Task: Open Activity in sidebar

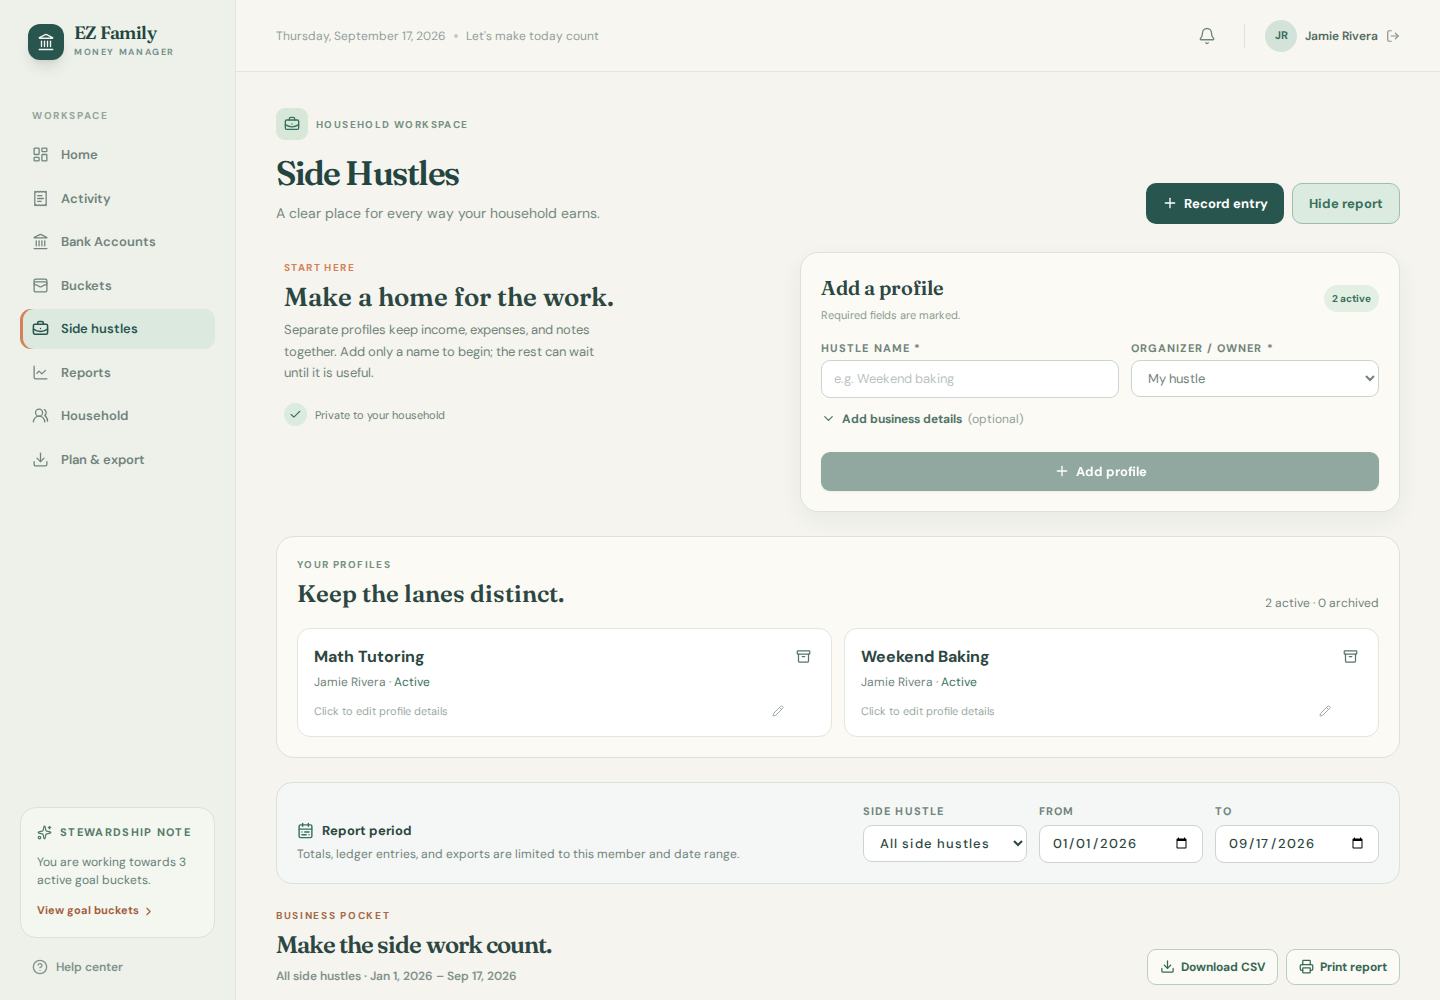Action: click(117, 198)
